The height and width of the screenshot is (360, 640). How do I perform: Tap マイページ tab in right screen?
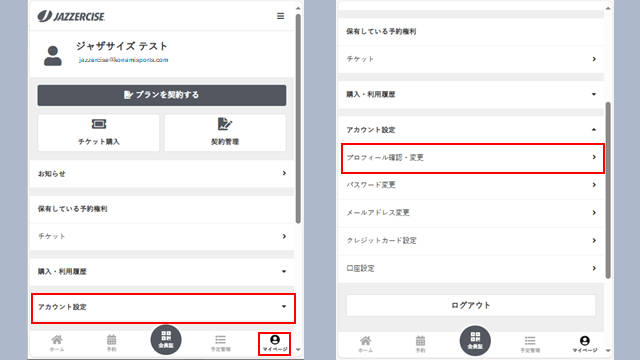coord(584,344)
